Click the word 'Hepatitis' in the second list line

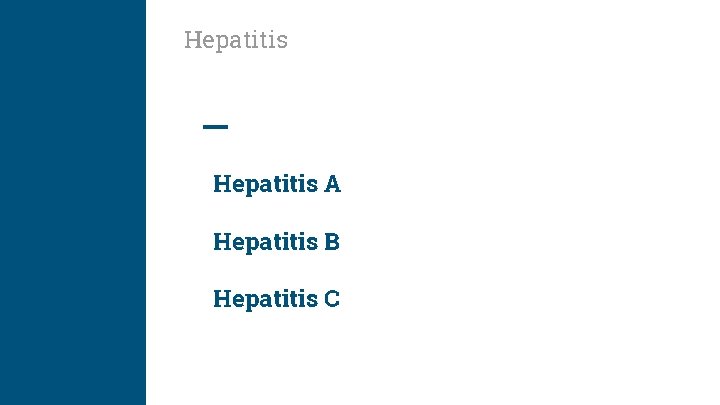click(265, 242)
